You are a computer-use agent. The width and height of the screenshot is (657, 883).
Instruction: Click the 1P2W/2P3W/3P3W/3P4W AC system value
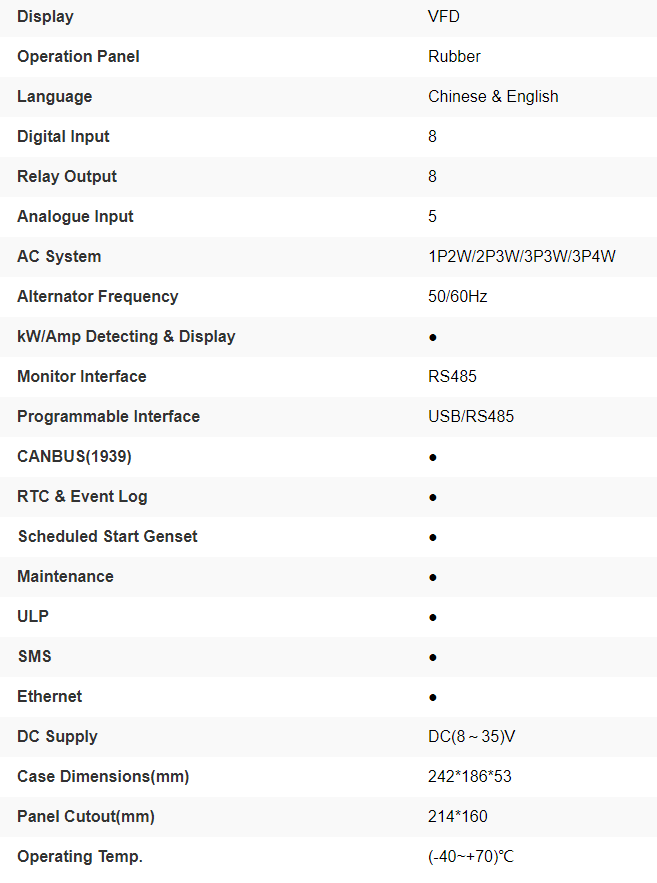click(522, 256)
